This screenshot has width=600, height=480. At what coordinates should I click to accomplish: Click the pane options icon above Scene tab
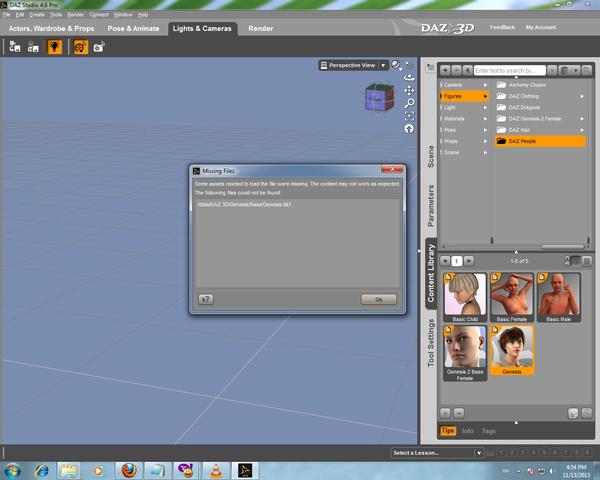[x=430, y=67]
